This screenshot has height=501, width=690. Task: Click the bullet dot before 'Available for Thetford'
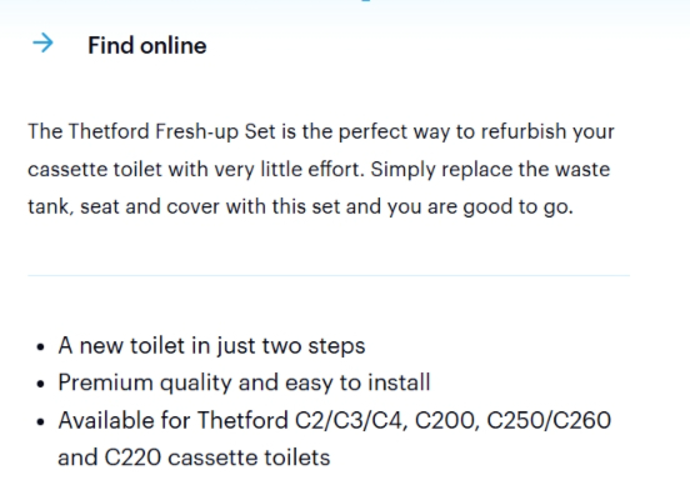click(41, 422)
